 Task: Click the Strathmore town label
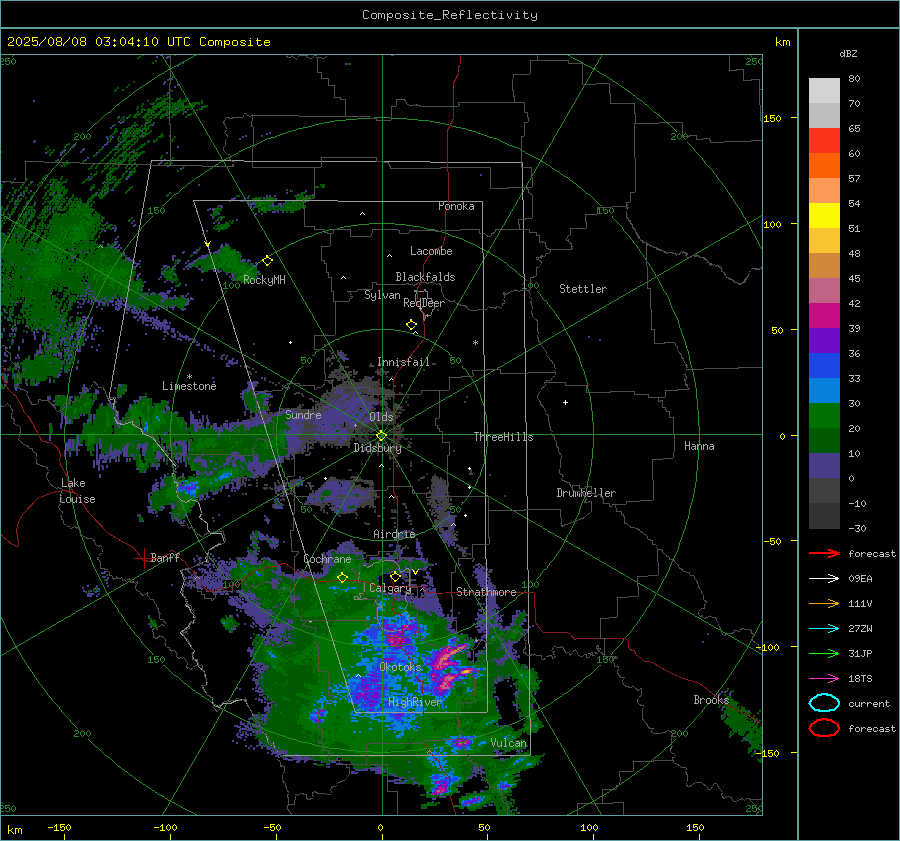[x=486, y=592]
